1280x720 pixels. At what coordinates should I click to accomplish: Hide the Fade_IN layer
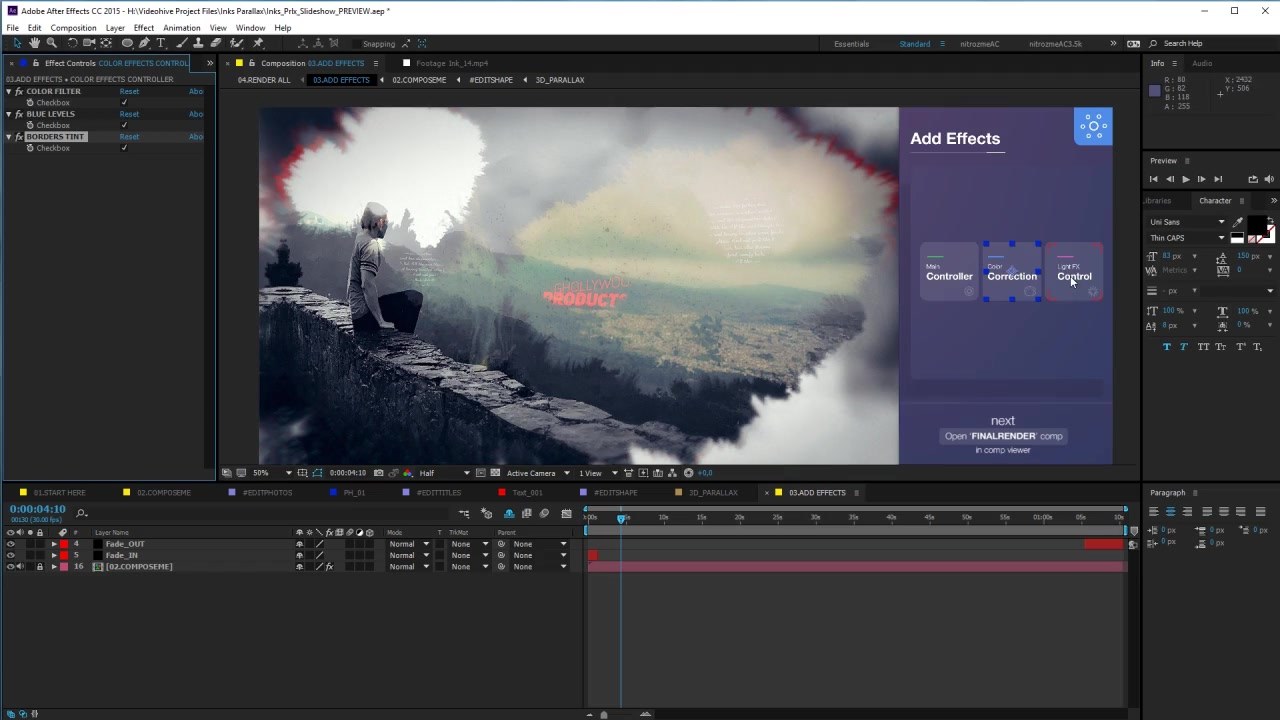[x=10, y=555]
